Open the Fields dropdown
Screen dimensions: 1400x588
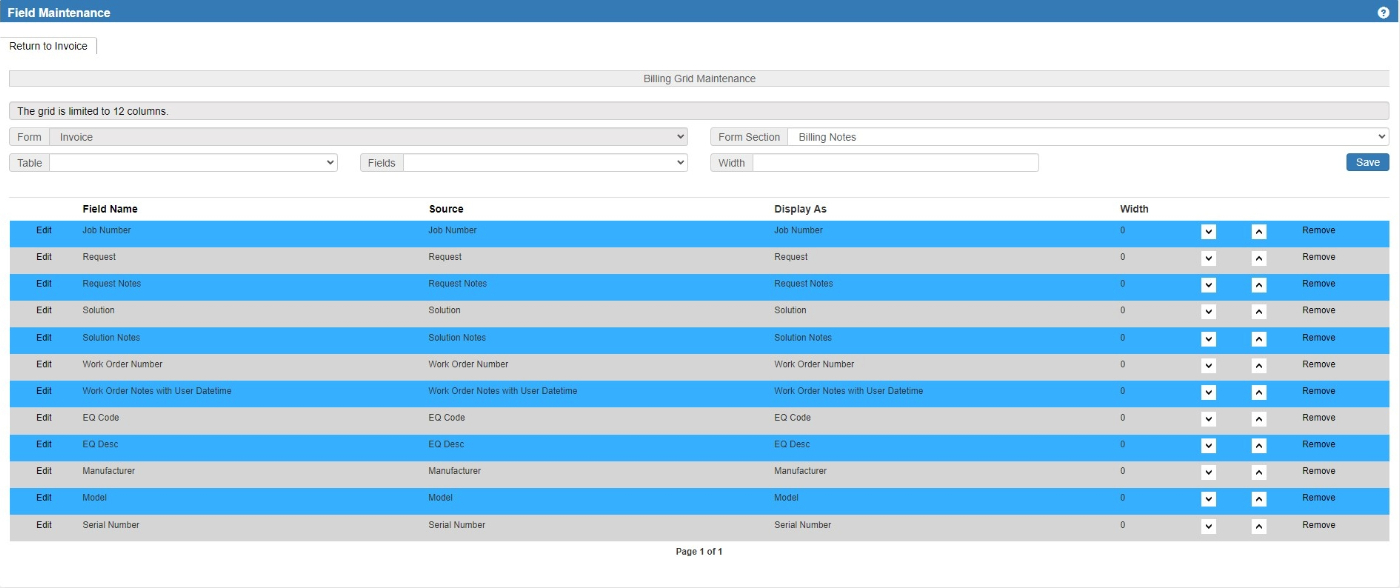(544, 162)
